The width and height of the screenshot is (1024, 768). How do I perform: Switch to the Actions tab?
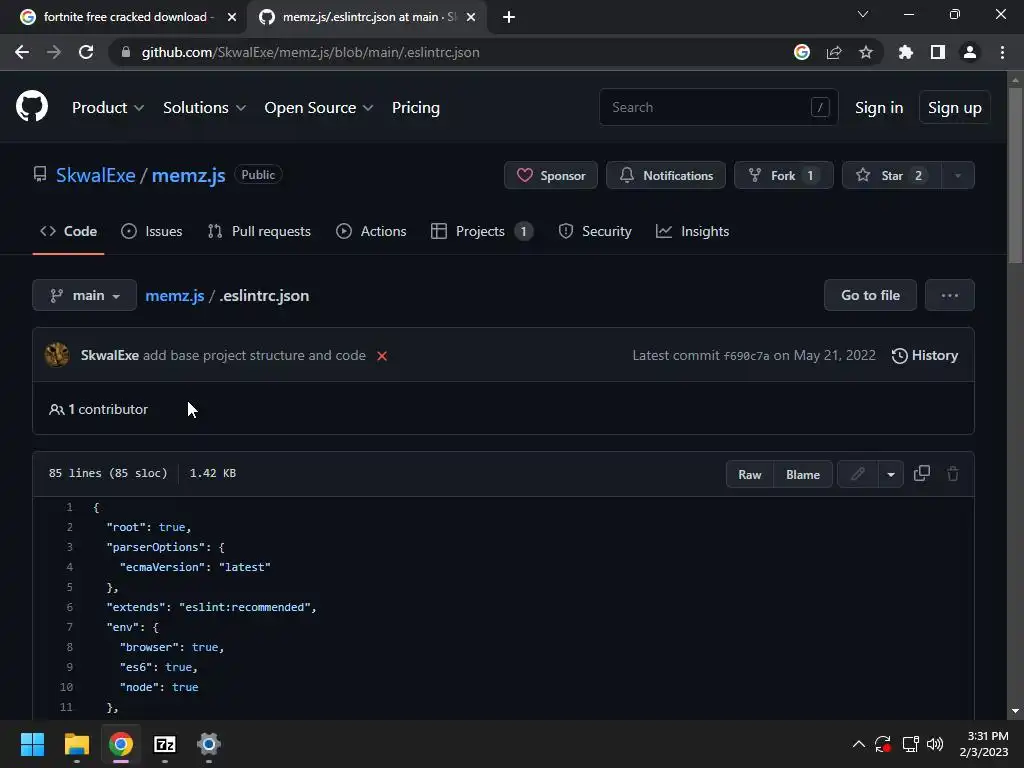[371, 231]
